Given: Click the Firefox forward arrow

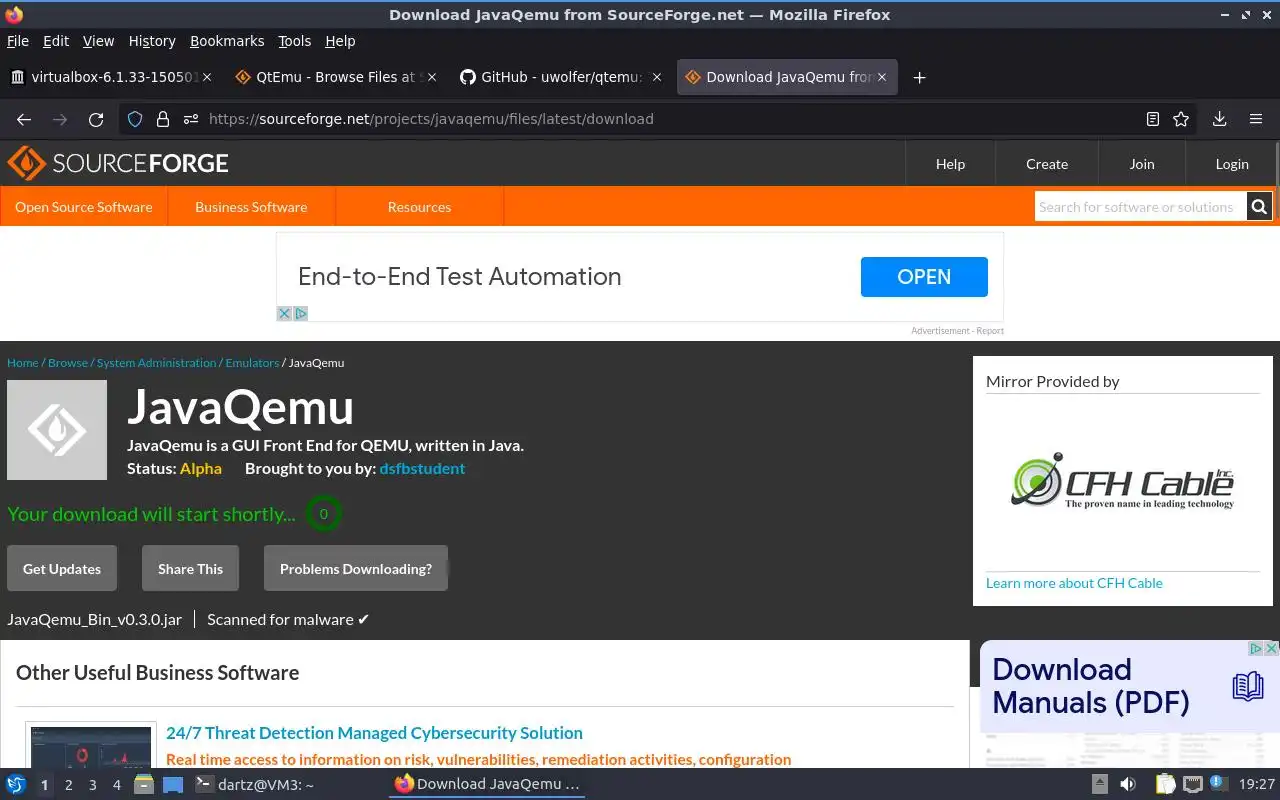Looking at the screenshot, I should tap(60, 119).
